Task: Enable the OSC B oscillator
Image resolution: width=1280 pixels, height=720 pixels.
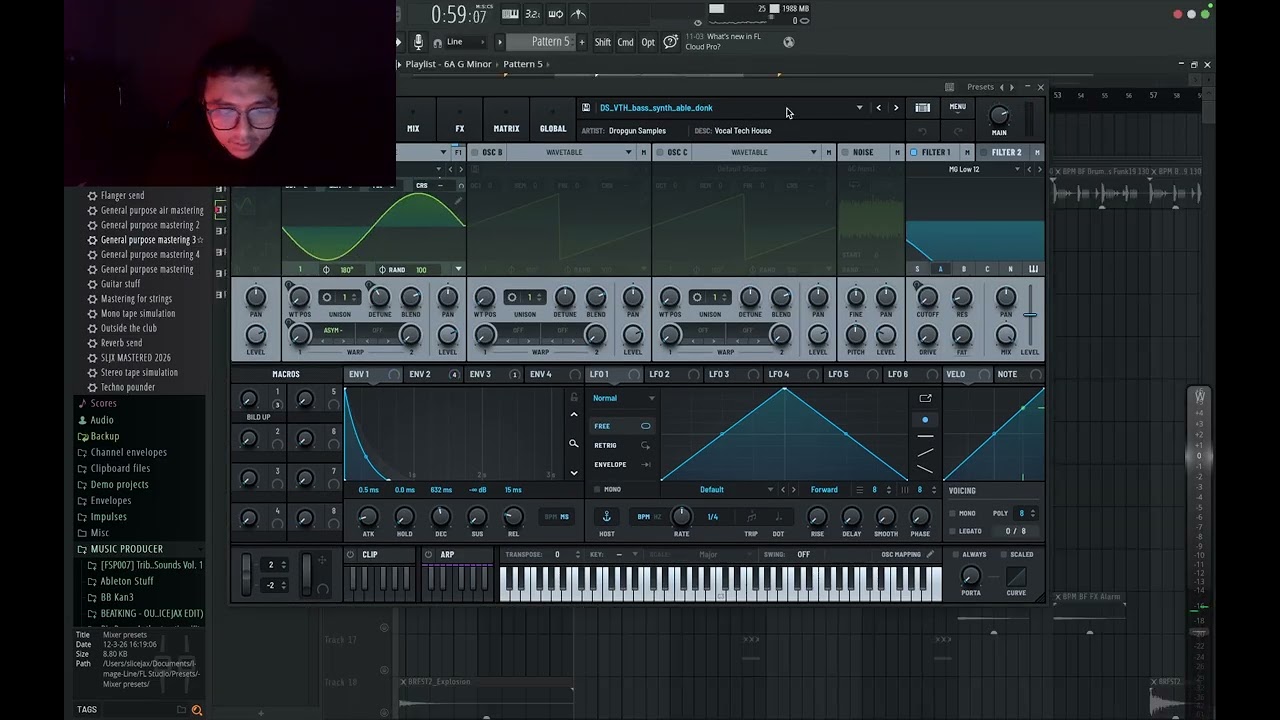Action: coord(474,152)
